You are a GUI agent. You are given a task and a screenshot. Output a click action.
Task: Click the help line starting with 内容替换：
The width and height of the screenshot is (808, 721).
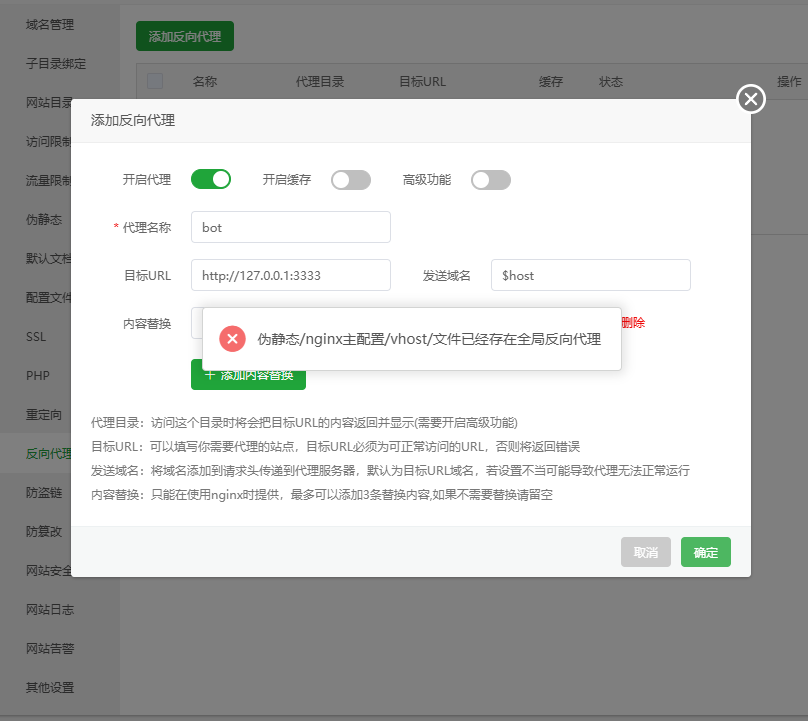click(322, 495)
